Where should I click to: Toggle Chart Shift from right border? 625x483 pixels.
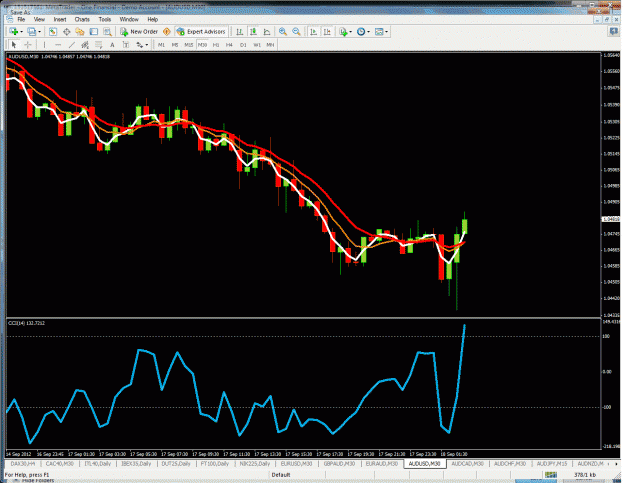tap(327, 32)
